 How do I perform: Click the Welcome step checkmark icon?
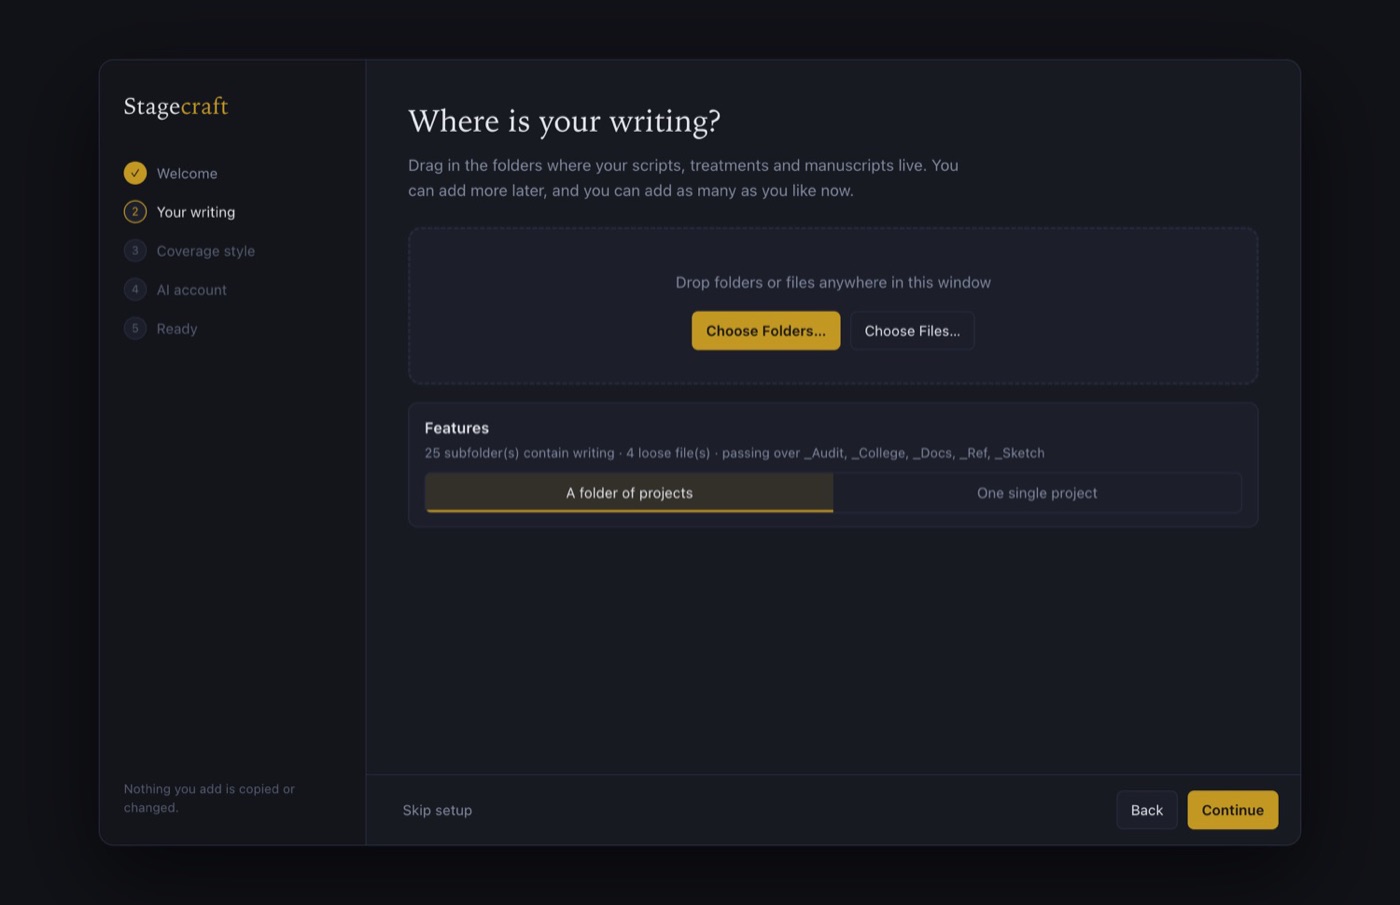tap(135, 173)
